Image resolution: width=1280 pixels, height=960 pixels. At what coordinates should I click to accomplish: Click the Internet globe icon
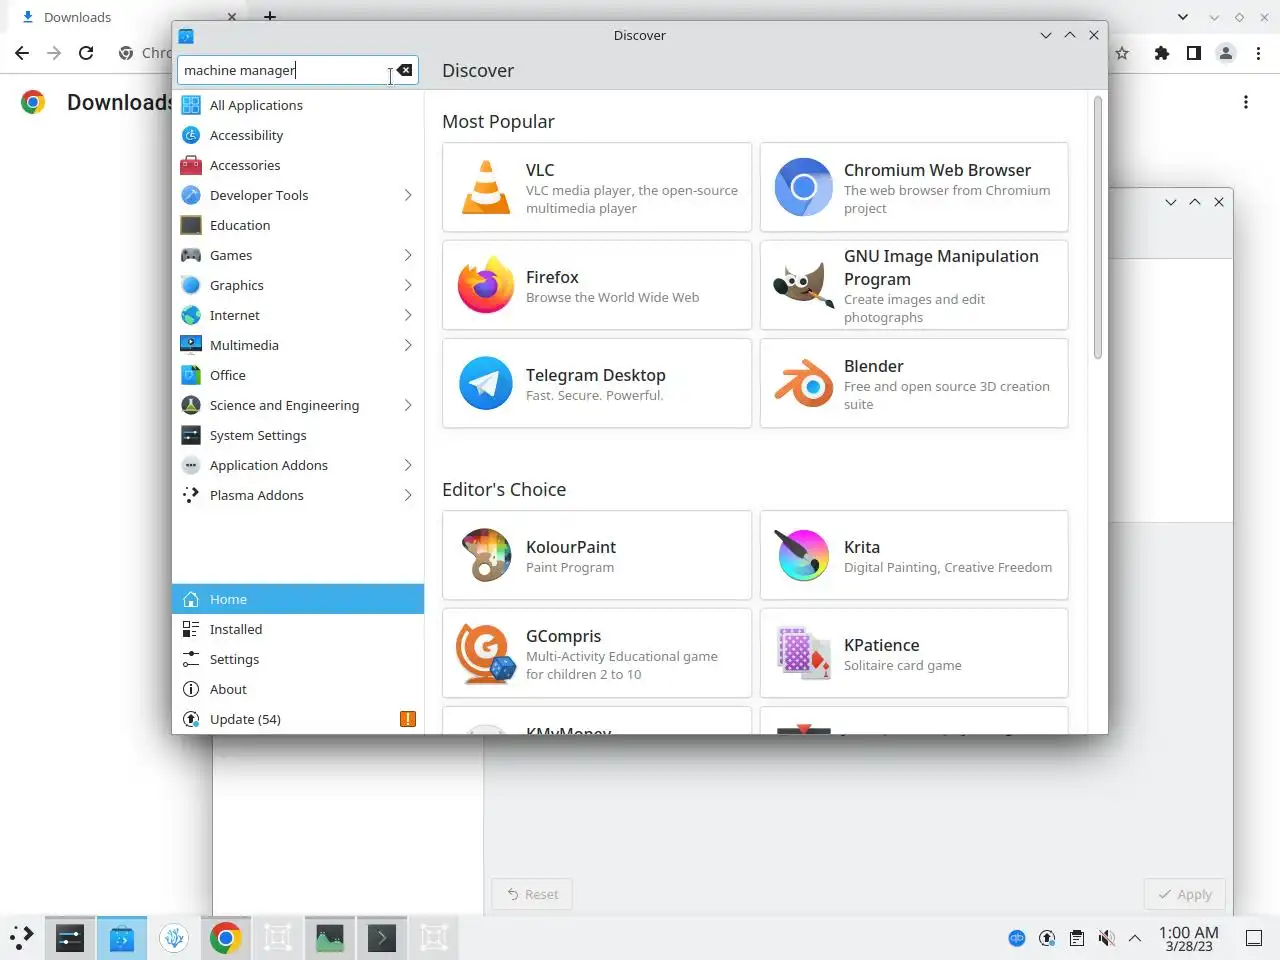pyautogui.click(x=191, y=315)
